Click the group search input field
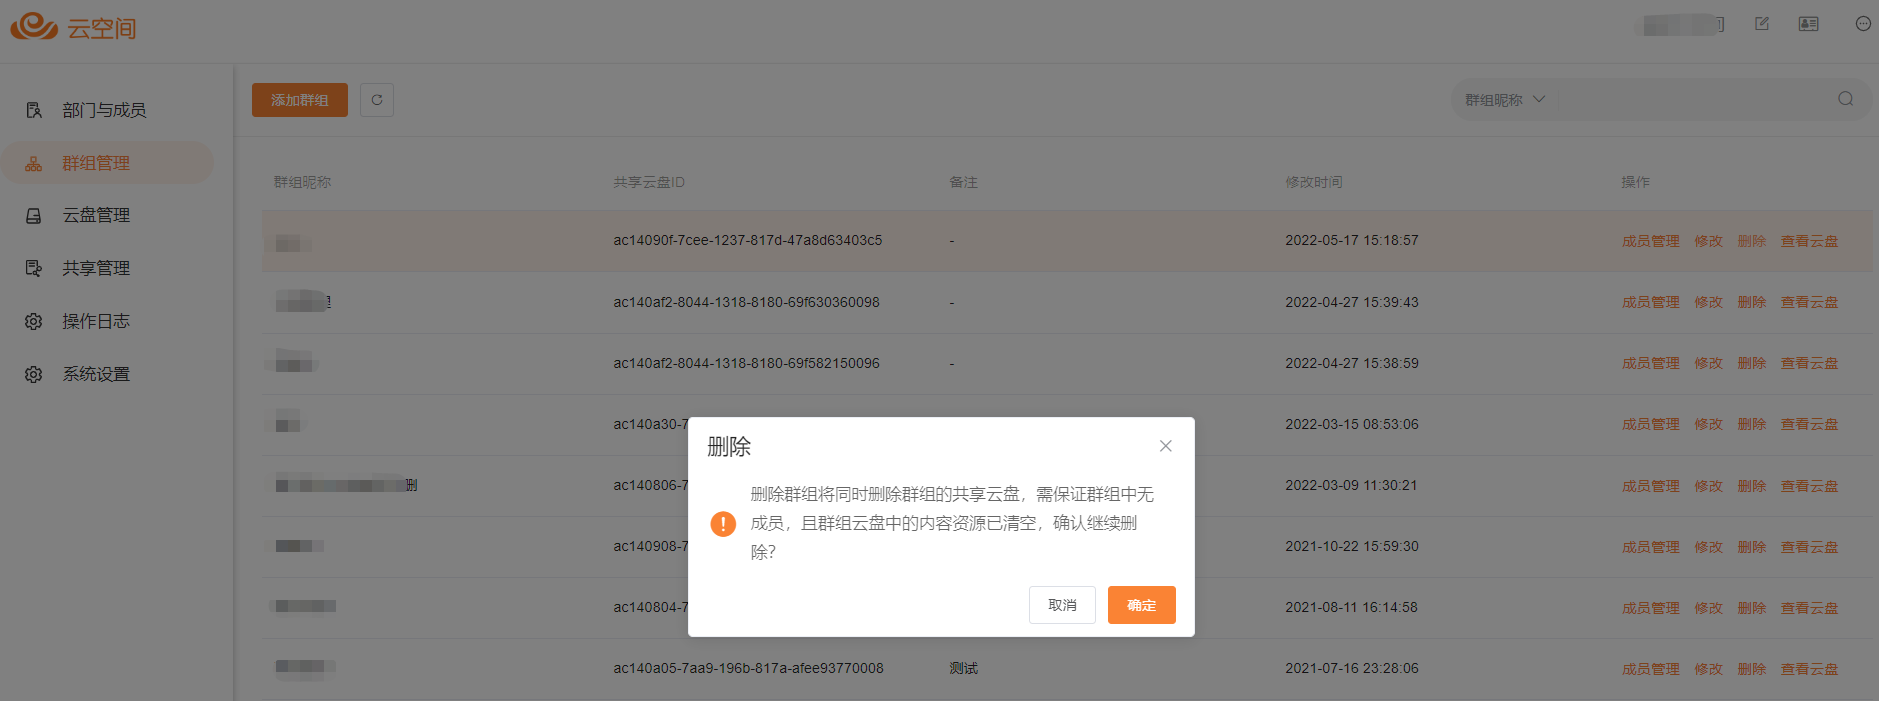This screenshot has width=1879, height=701. [x=1690, y=100]
